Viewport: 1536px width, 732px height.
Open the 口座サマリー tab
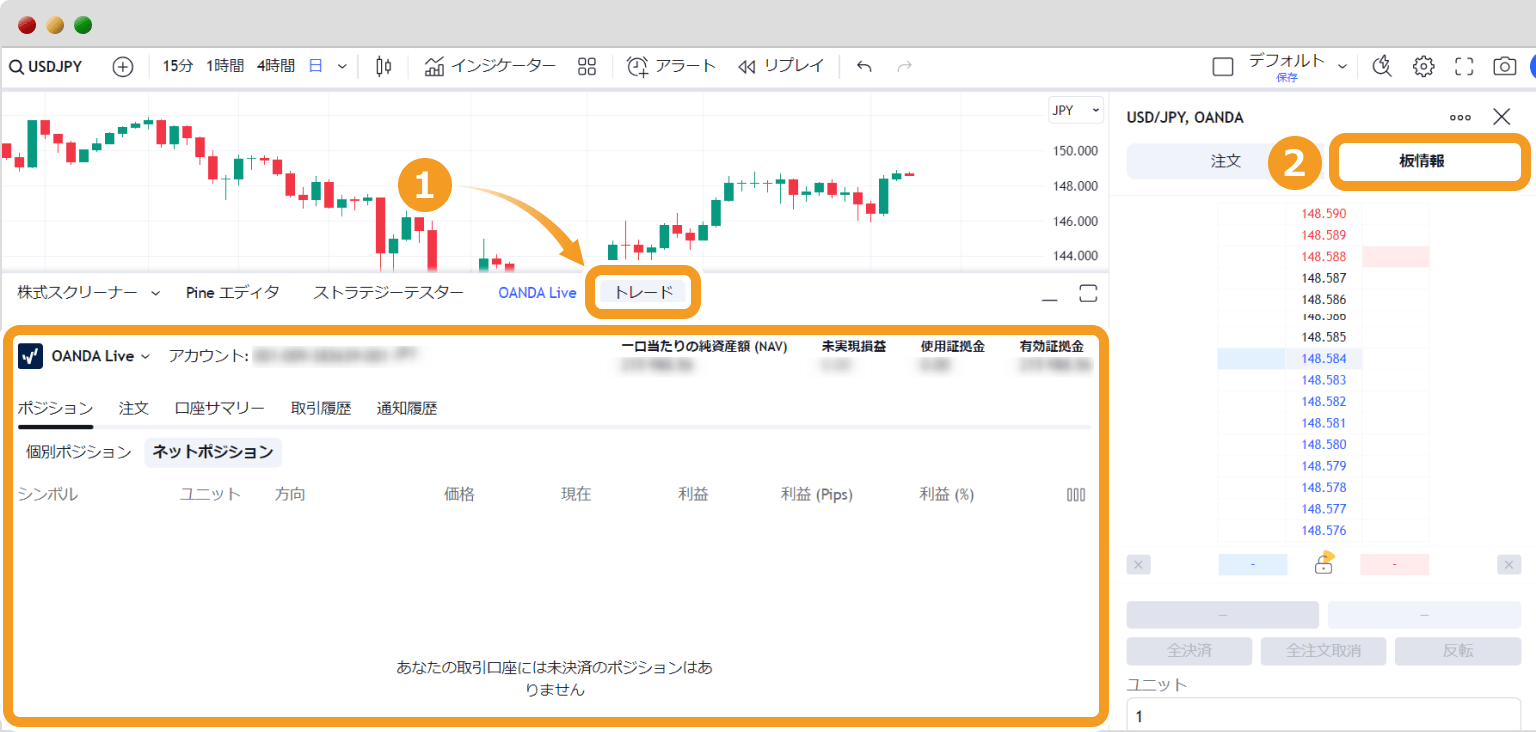point(220,408)
